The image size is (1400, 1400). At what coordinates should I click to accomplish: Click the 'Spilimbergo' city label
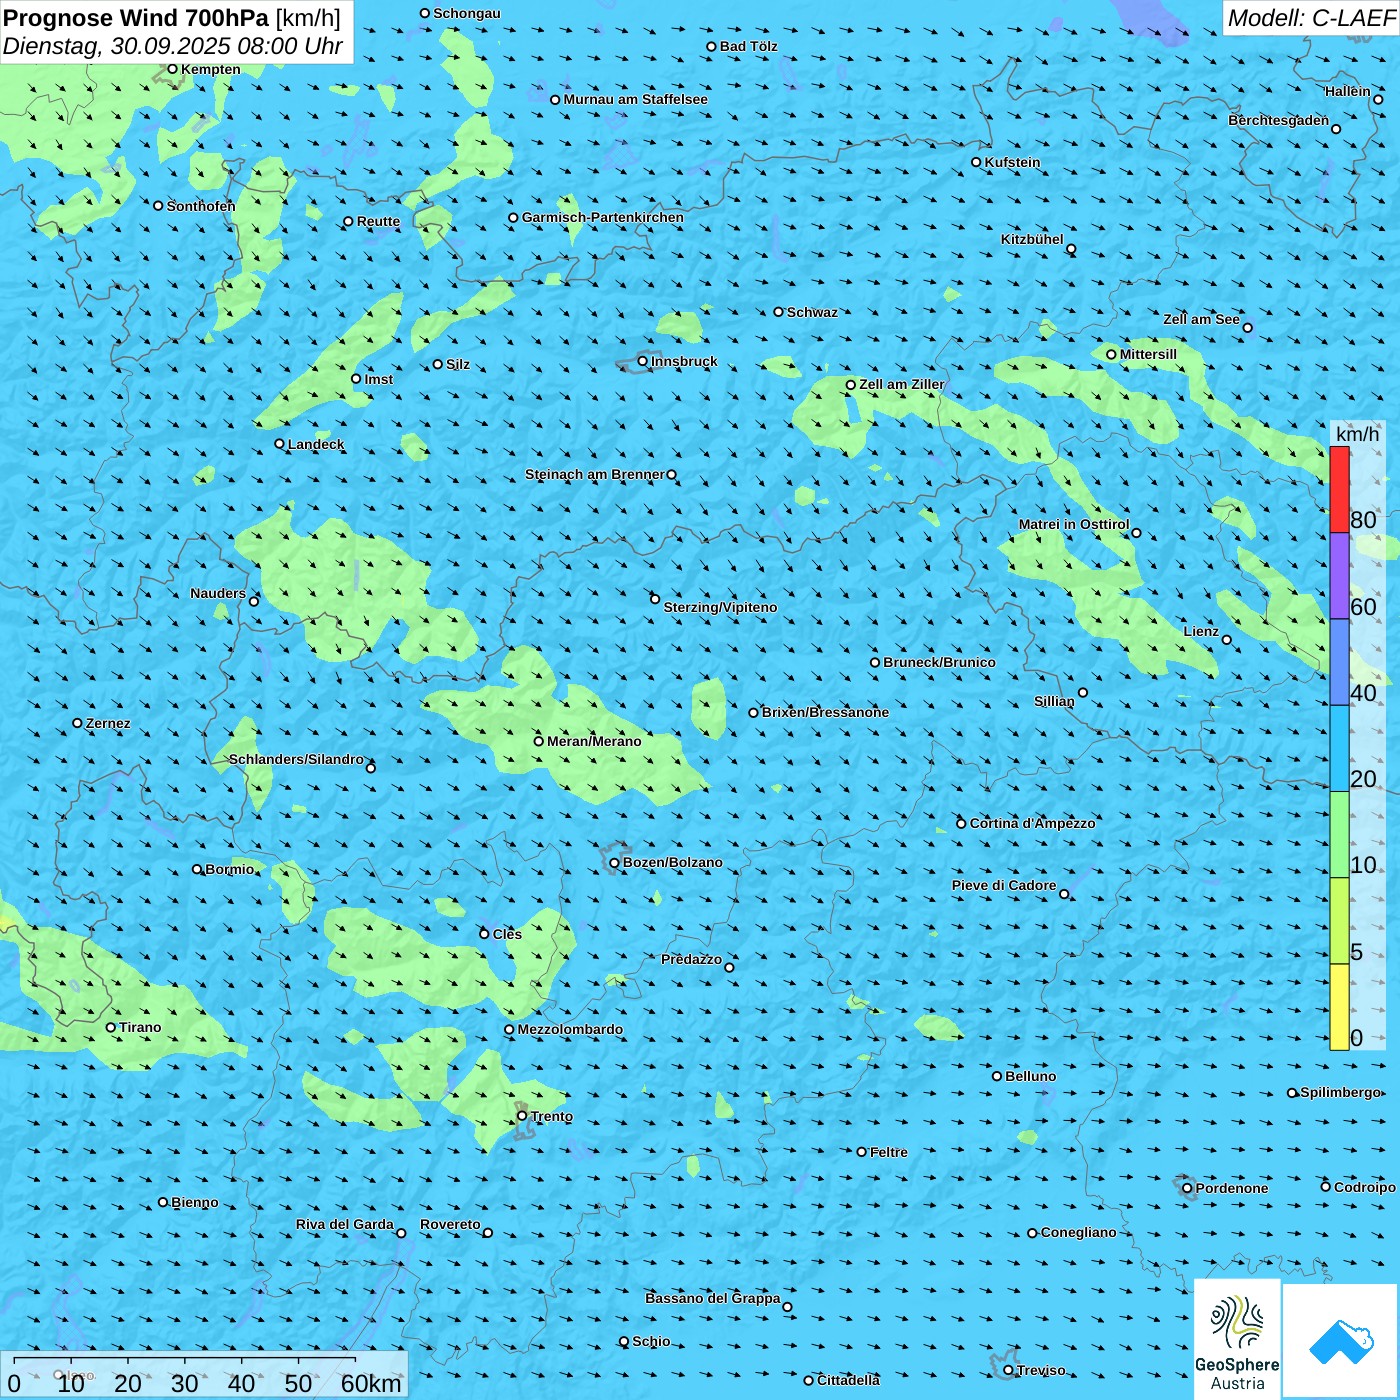click(x=1340, y=1092)
